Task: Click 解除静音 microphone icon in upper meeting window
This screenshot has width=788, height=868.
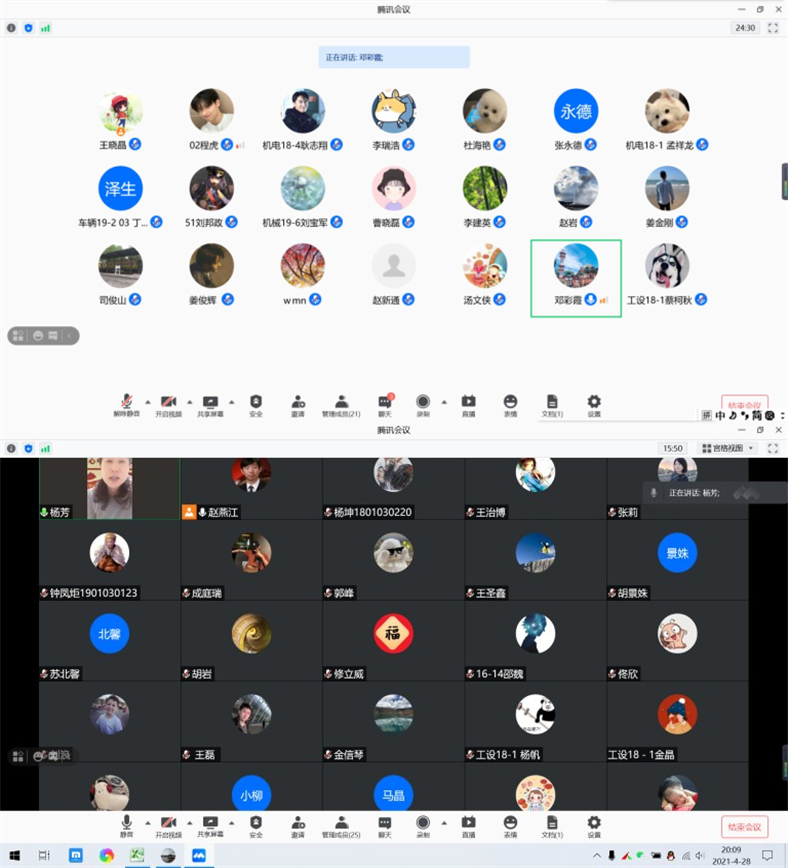Action: tap(127, 402)
